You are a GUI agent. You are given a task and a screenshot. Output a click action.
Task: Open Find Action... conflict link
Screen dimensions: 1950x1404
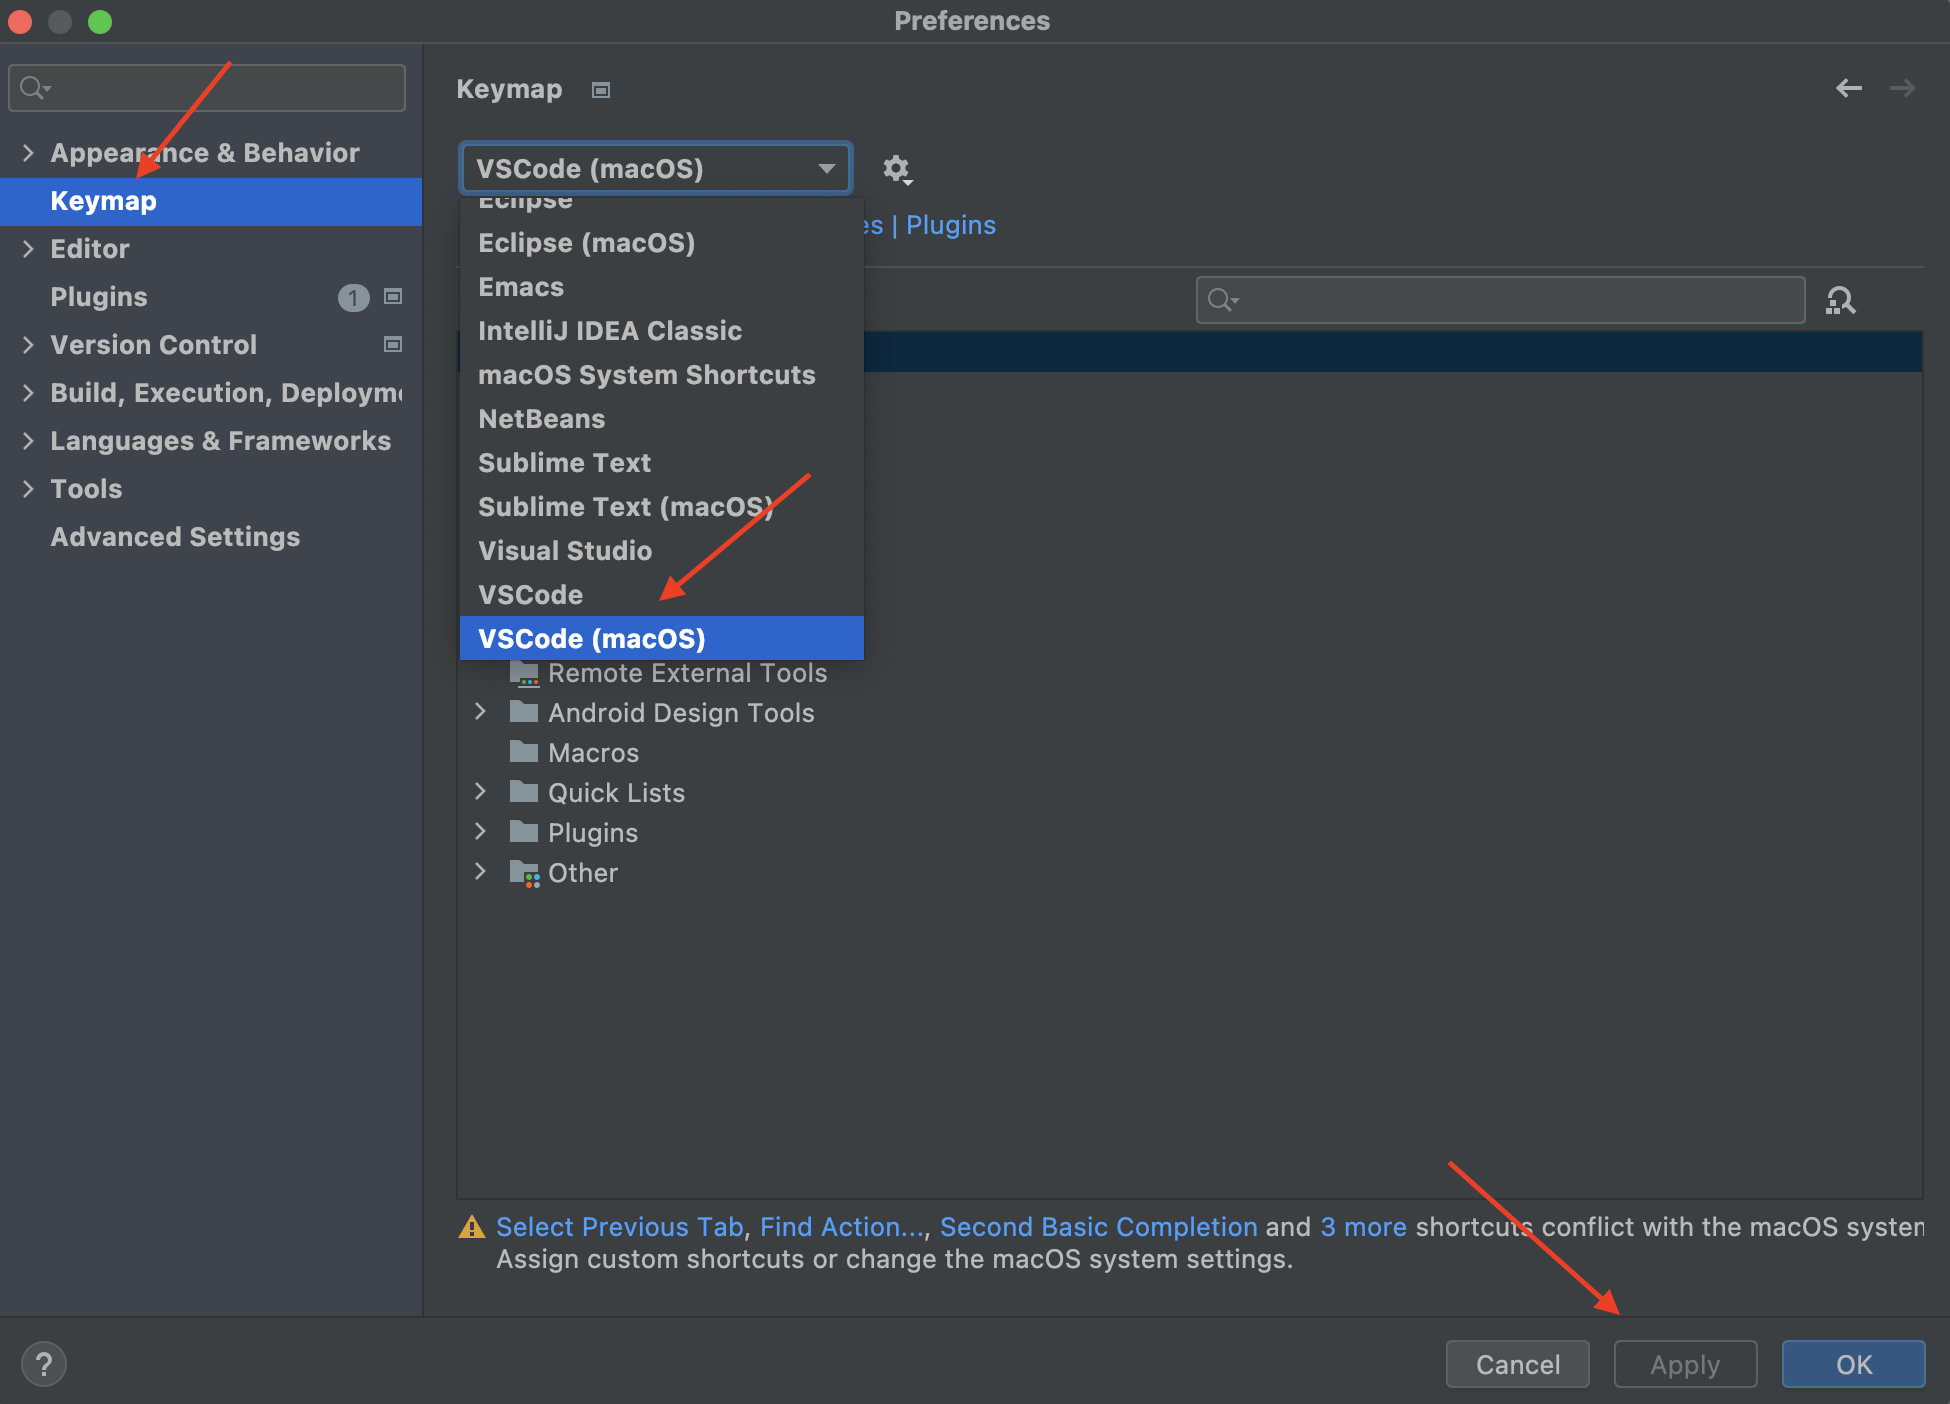[842, 1227]
